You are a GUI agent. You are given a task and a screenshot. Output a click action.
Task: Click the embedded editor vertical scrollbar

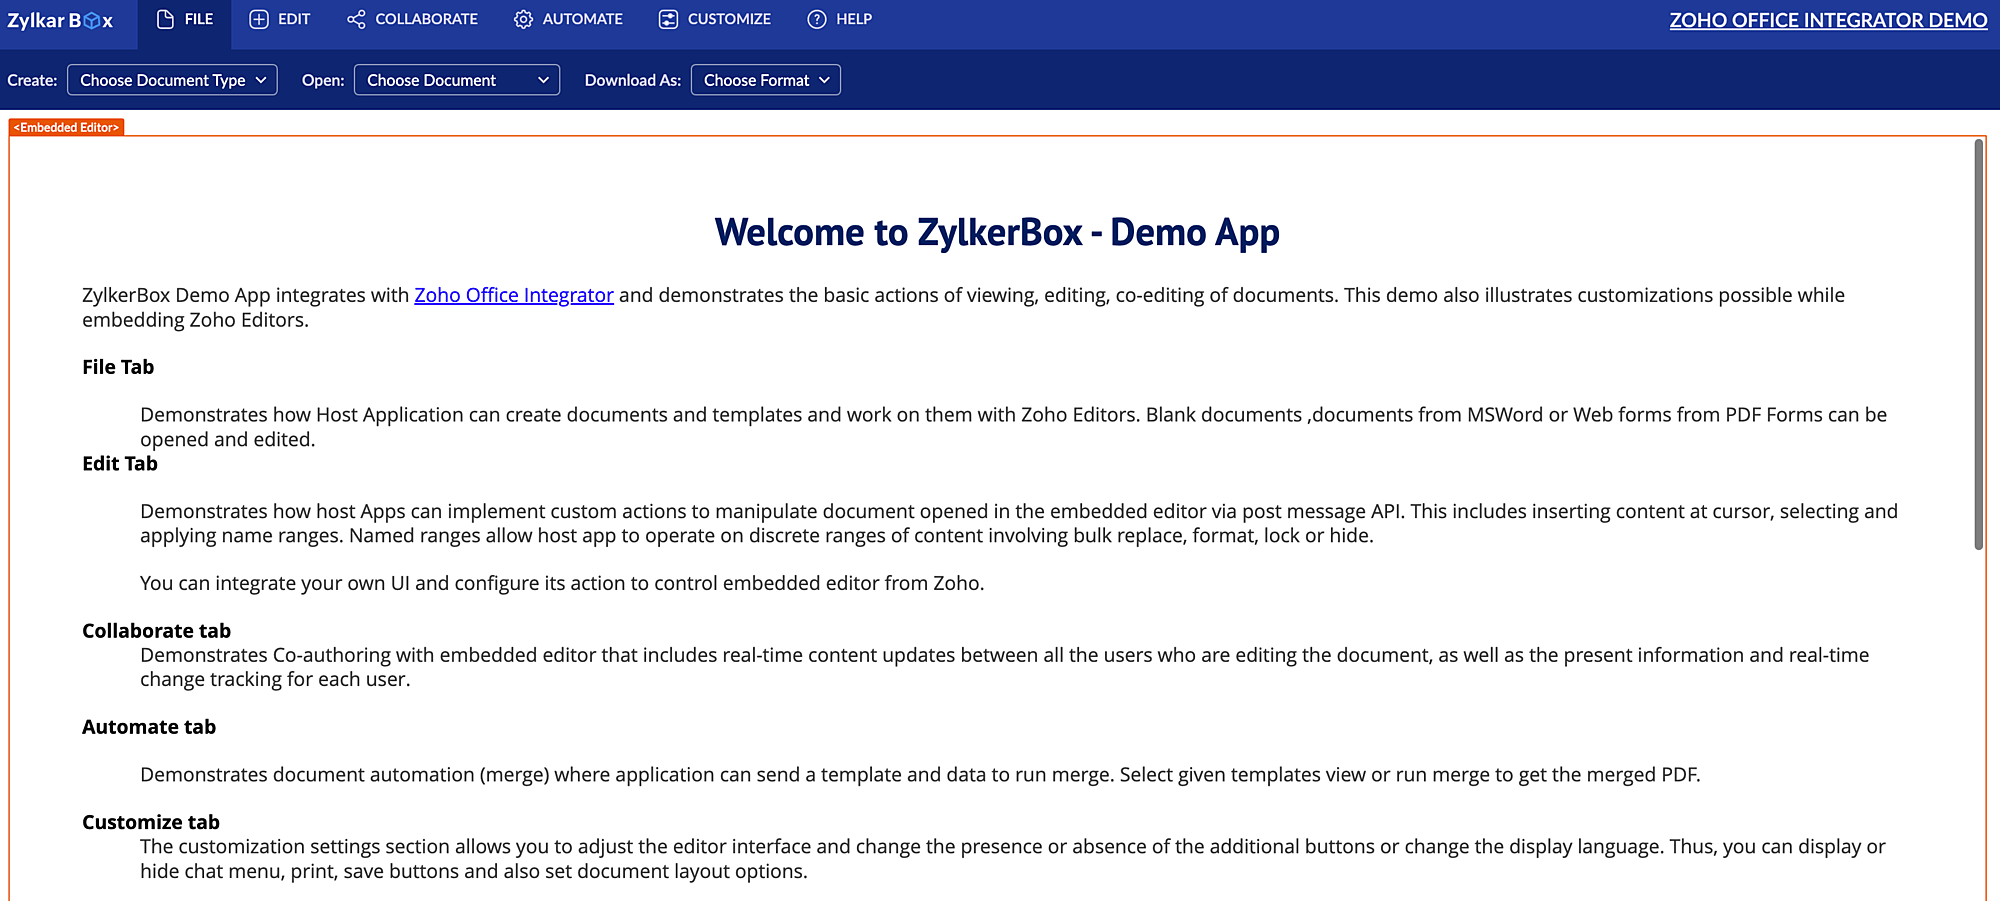[1978, 345]
